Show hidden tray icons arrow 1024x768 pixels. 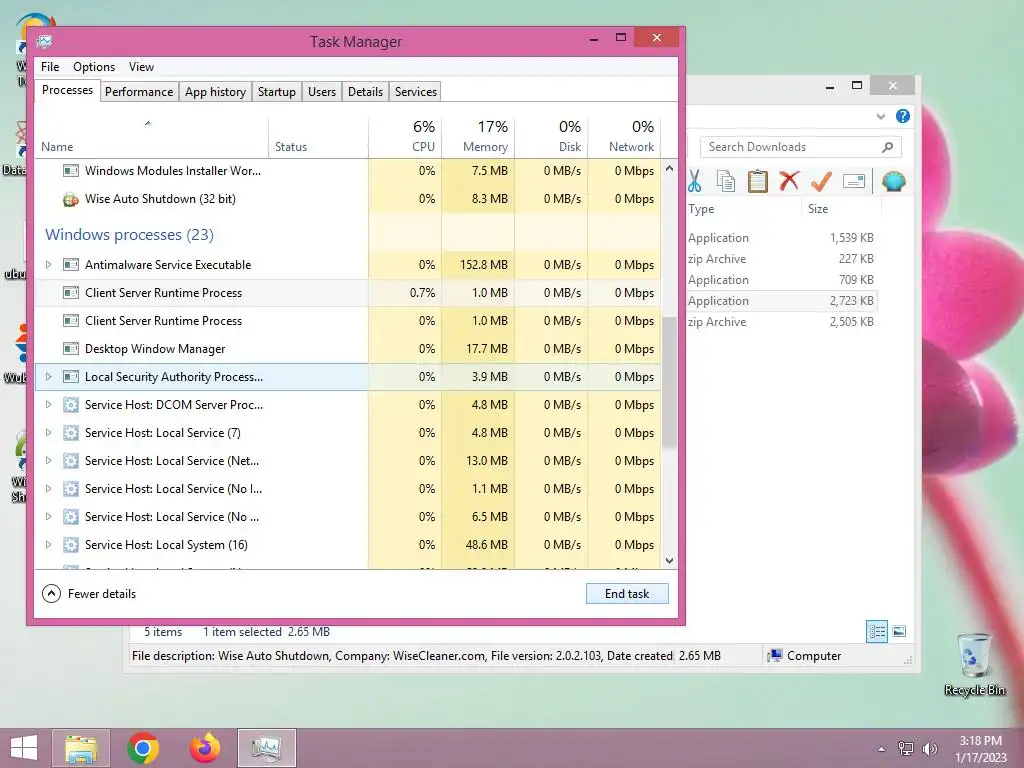881,749
